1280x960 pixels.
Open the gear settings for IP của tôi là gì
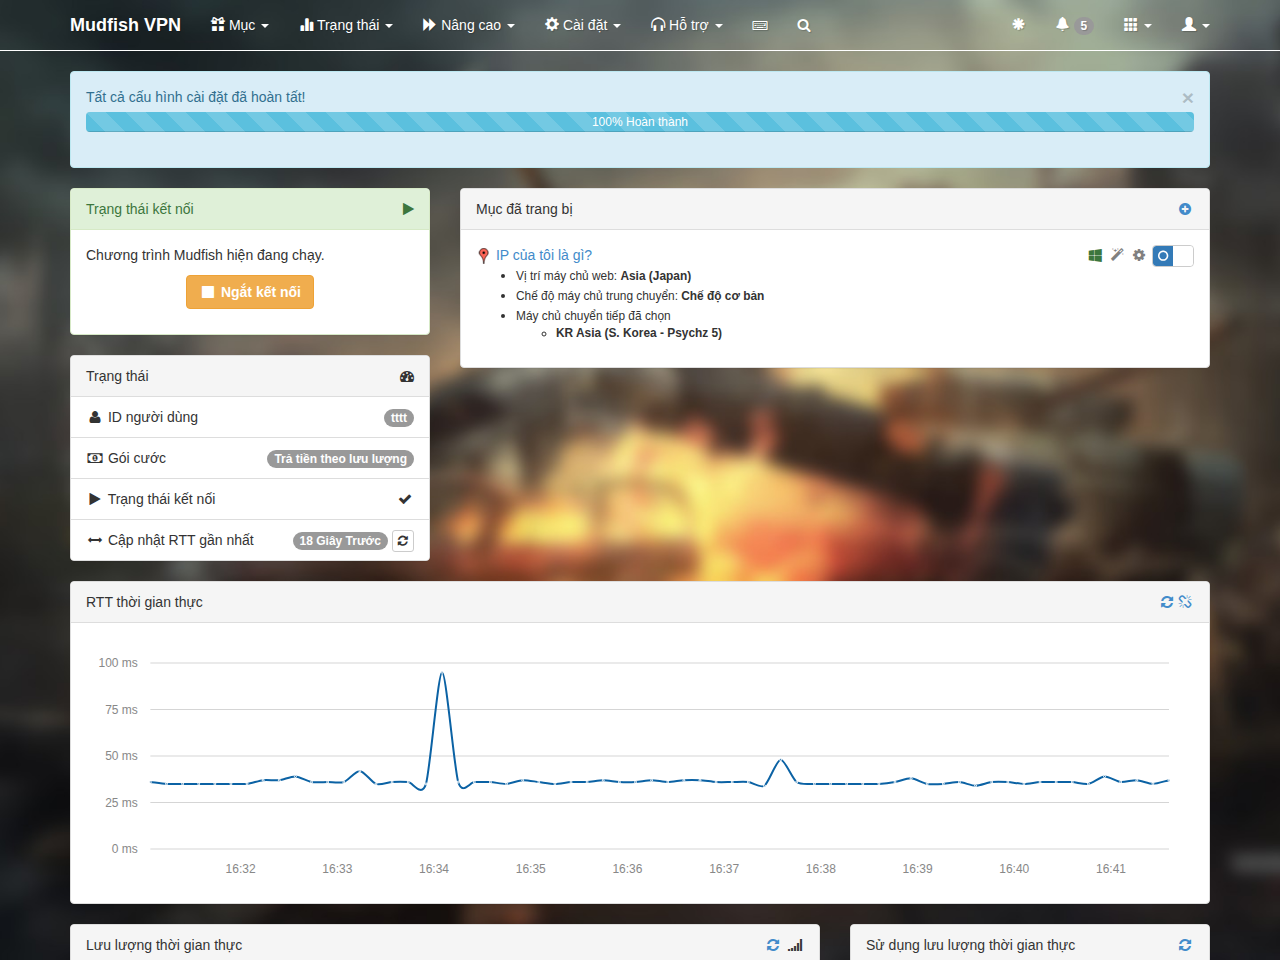1139,255
